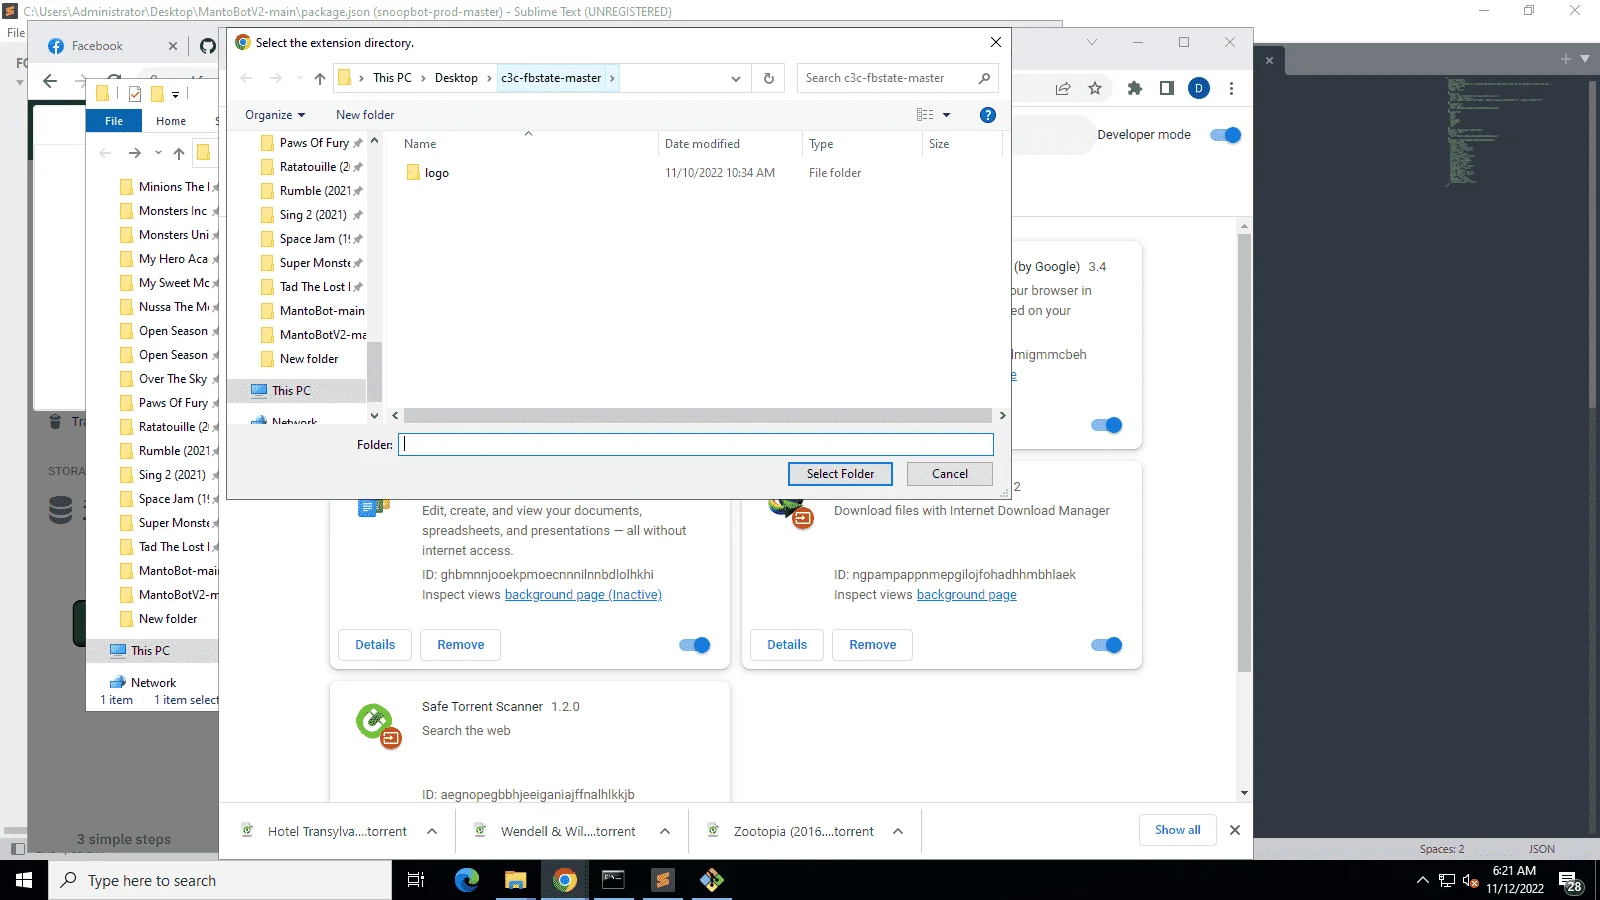The height and width of the screenshot is (900, 1600).
Task: Open File Explorer from the taskbar
Action: [516, 880]
